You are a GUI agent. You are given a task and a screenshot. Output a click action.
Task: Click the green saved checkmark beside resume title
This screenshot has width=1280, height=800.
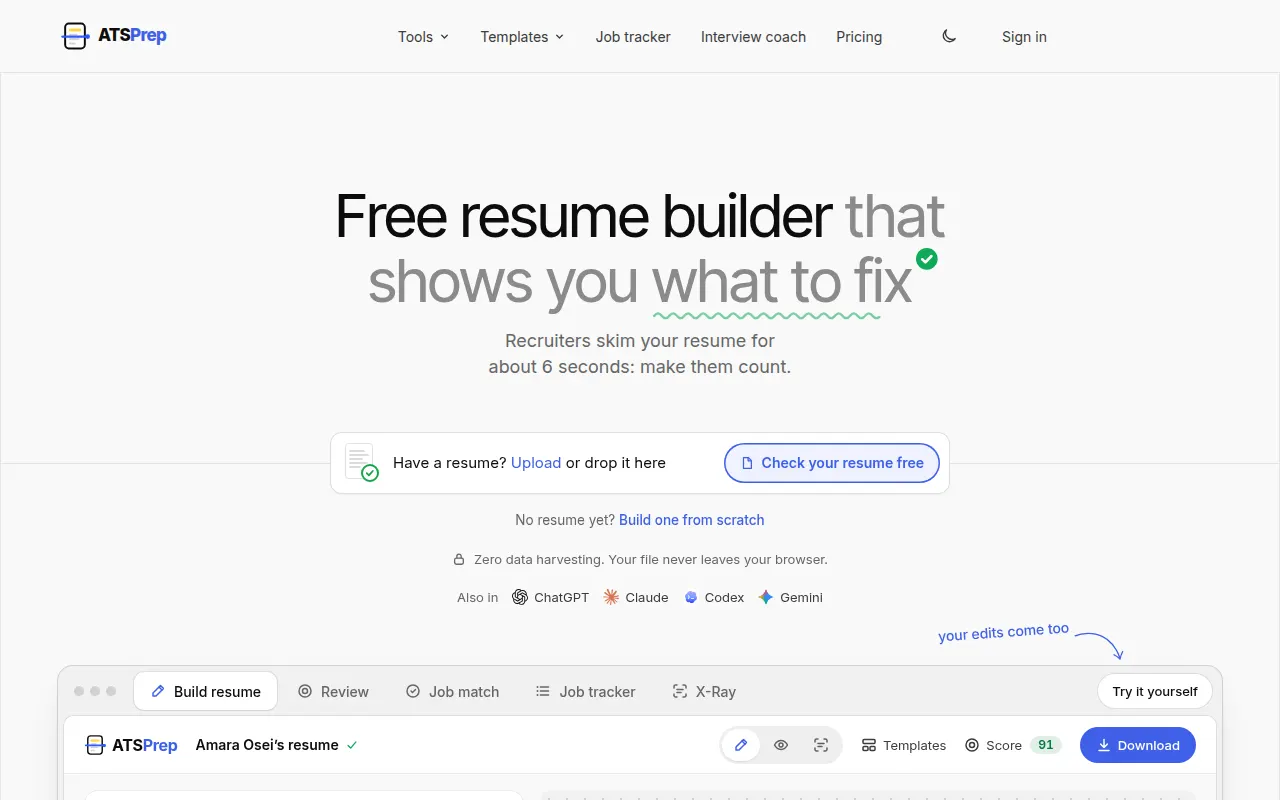coord(351,745)
